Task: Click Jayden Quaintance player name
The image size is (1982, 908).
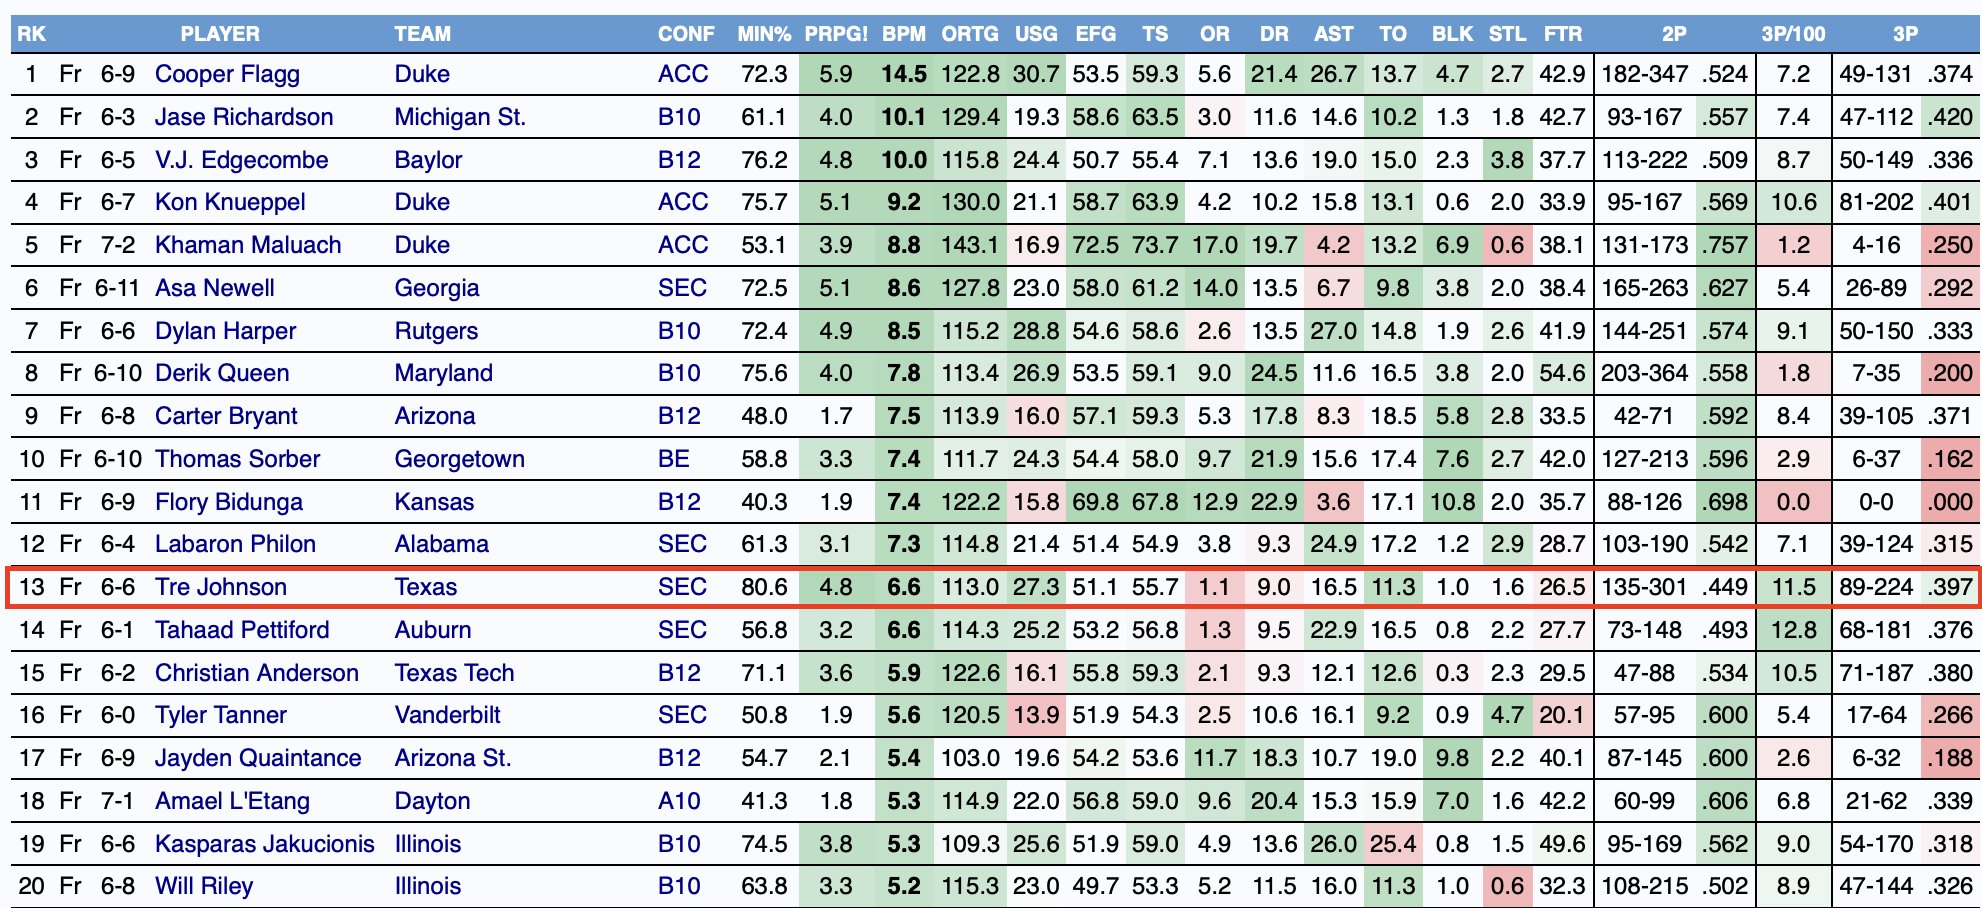Action: (x=258, y=758)
